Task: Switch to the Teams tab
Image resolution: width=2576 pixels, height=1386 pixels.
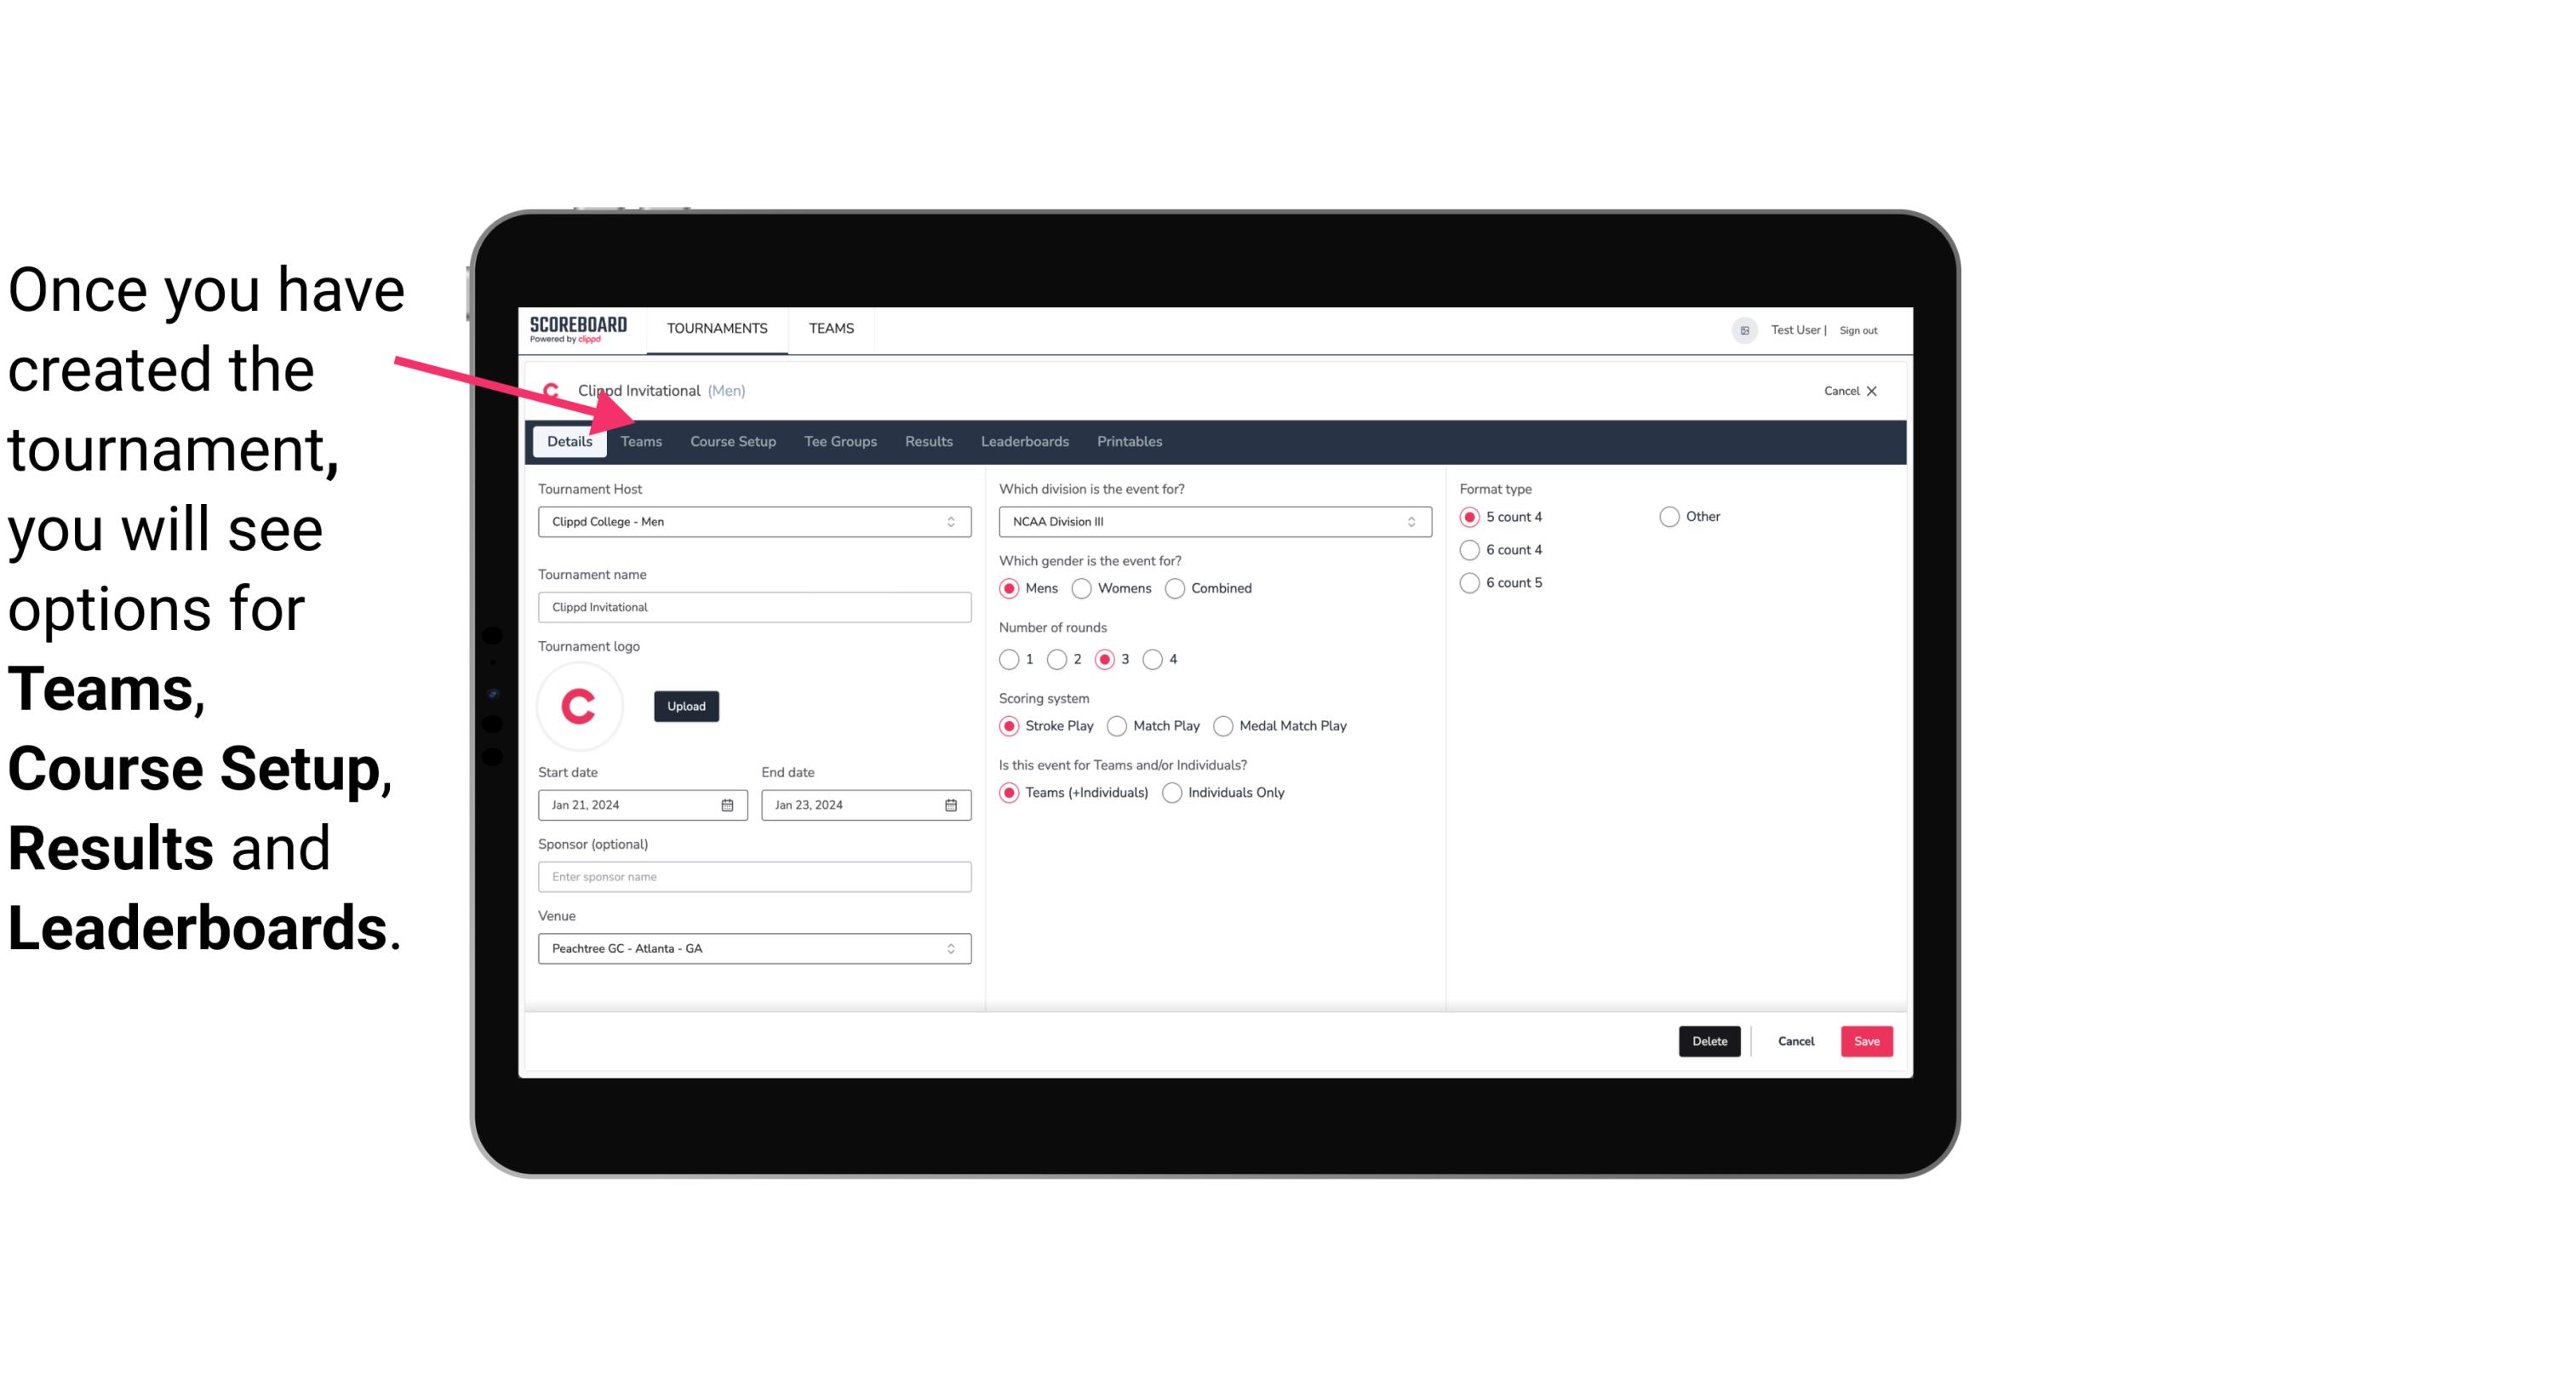Action: (639, 440)
